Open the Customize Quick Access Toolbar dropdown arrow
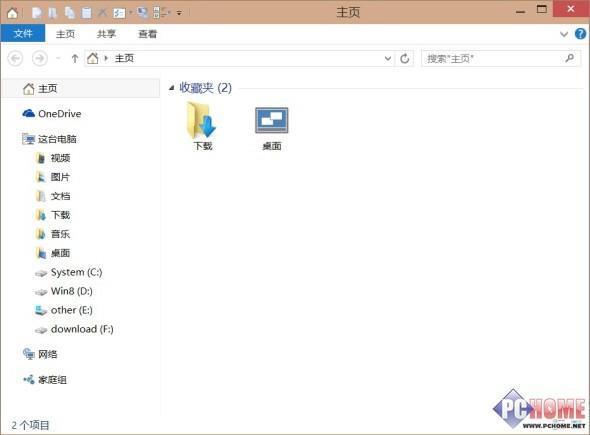The height and width of the screenshot is (435, 590). [x=179, y=13]
